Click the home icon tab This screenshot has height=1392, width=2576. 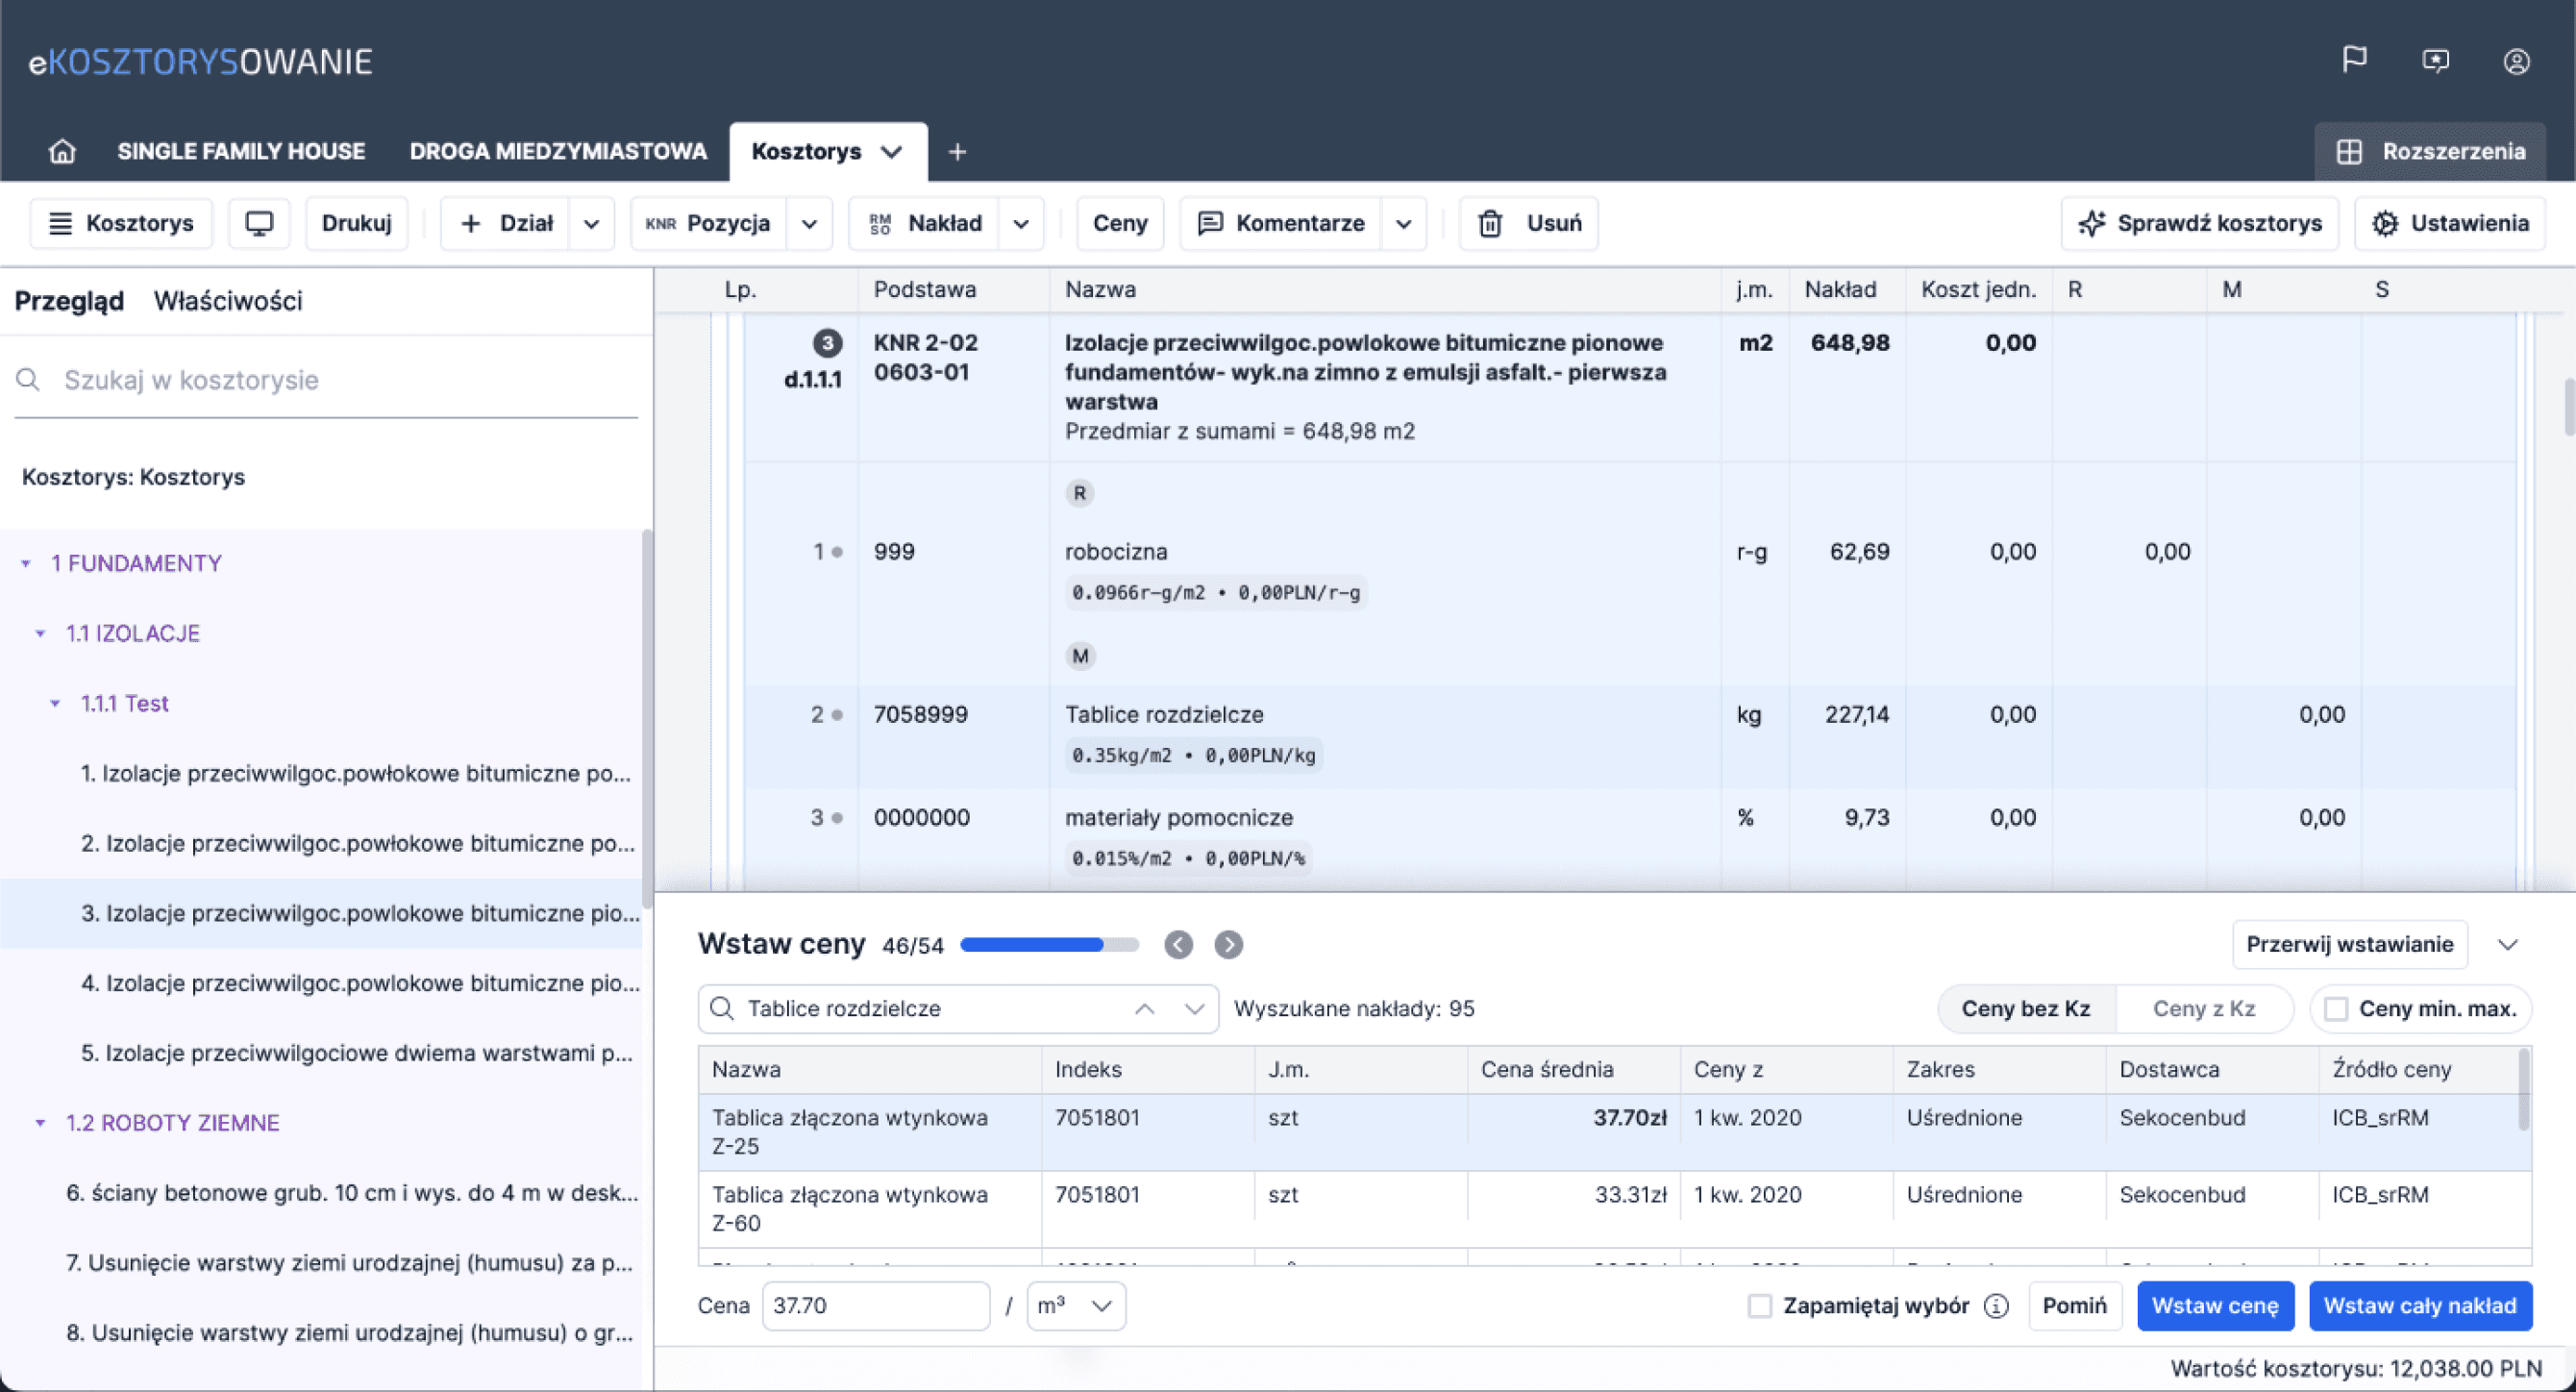tap(62, 151)
